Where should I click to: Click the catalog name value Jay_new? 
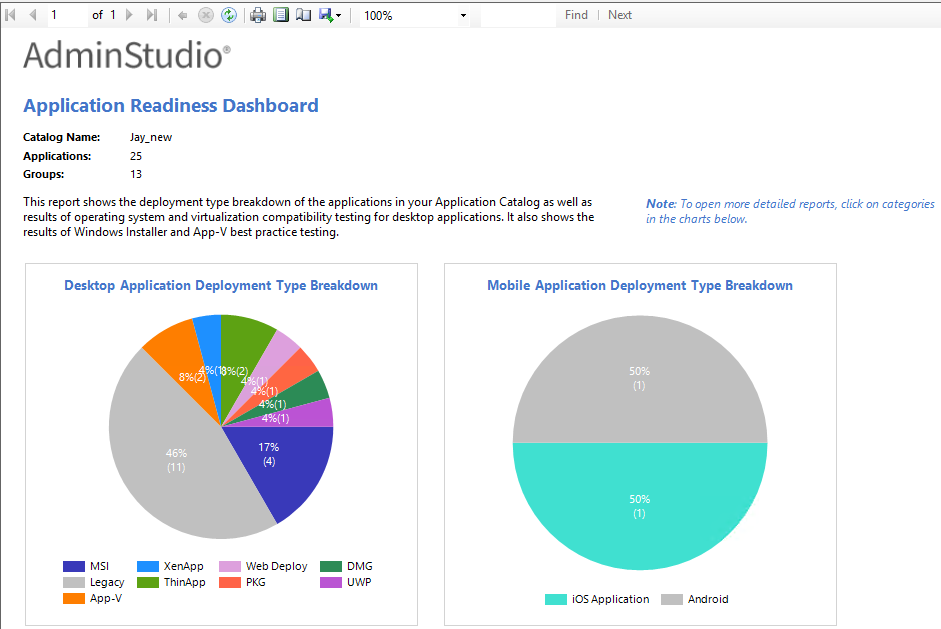(x=151, y=137)
